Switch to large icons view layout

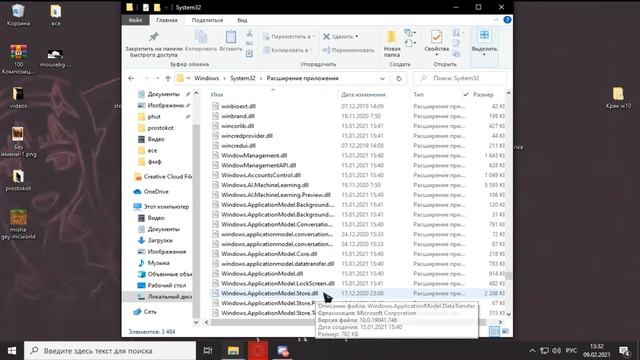click(x=505, y=331)
